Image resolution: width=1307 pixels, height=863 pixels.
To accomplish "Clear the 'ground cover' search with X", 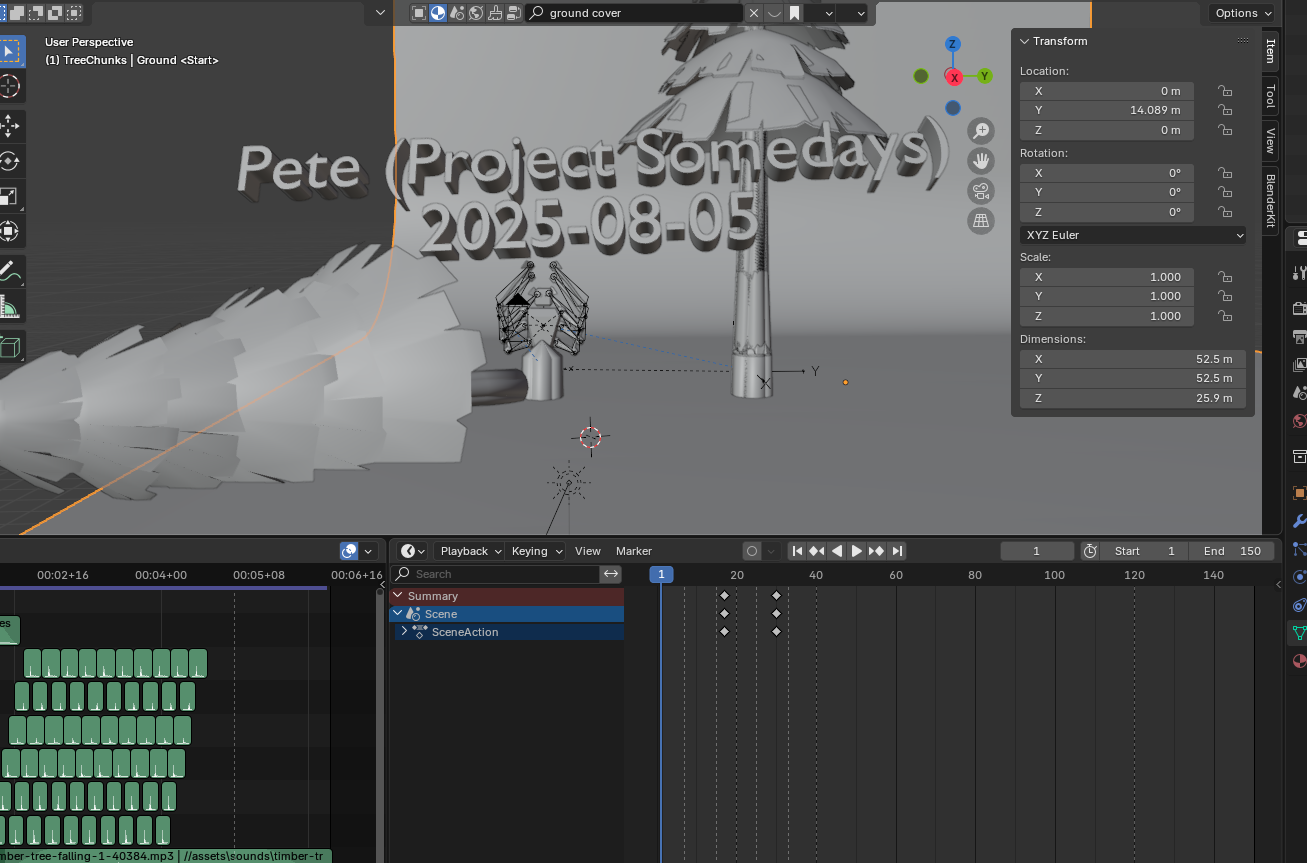I will pos(753,13).
